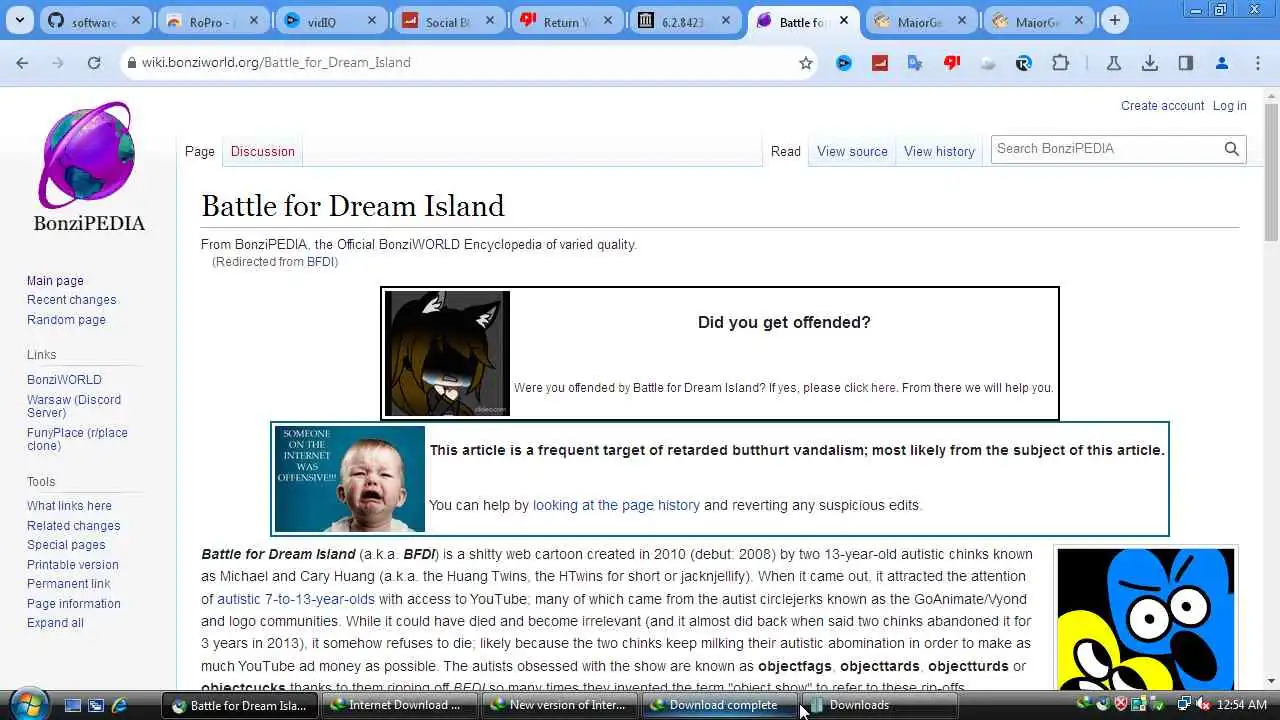
Task: Switch to the vidIQ browser tab
Action: [329, 21]
